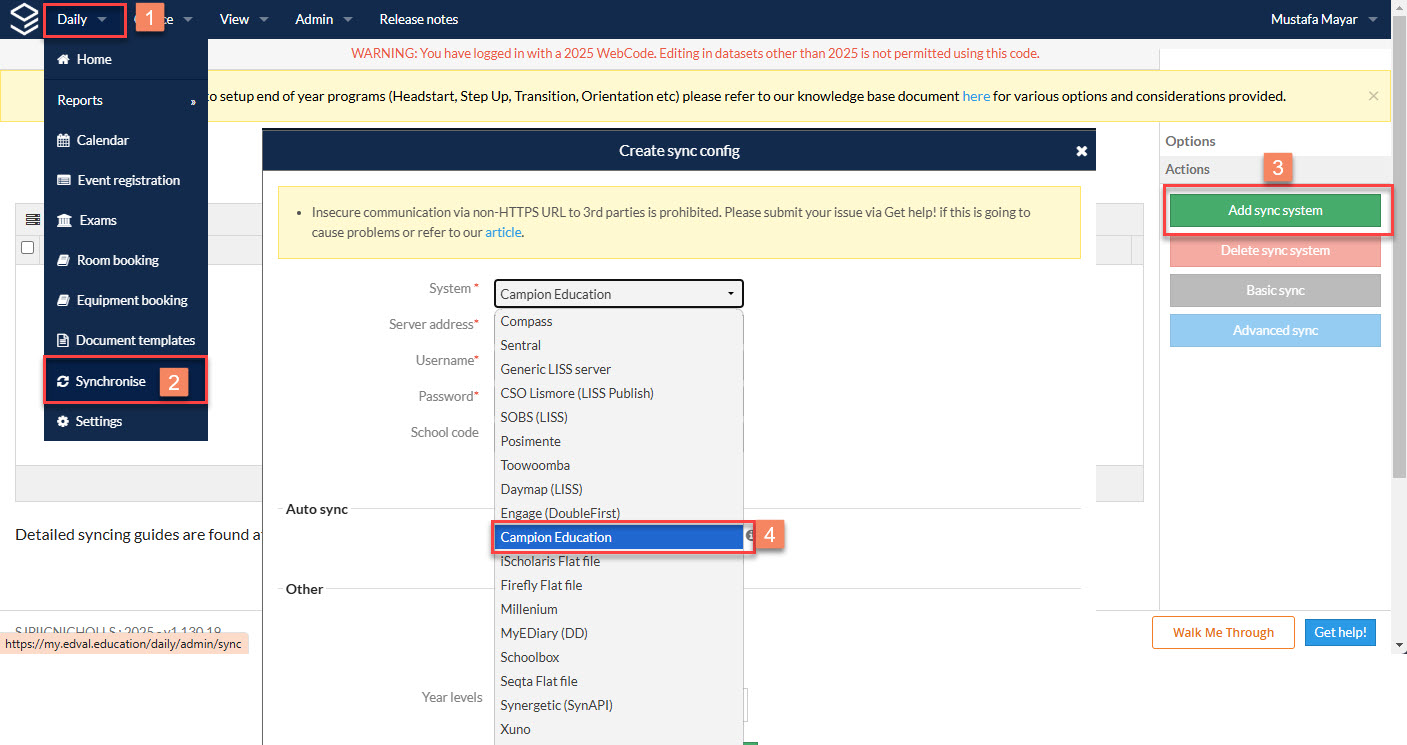Click the info icon beside Campion Education

pos(750,537)
